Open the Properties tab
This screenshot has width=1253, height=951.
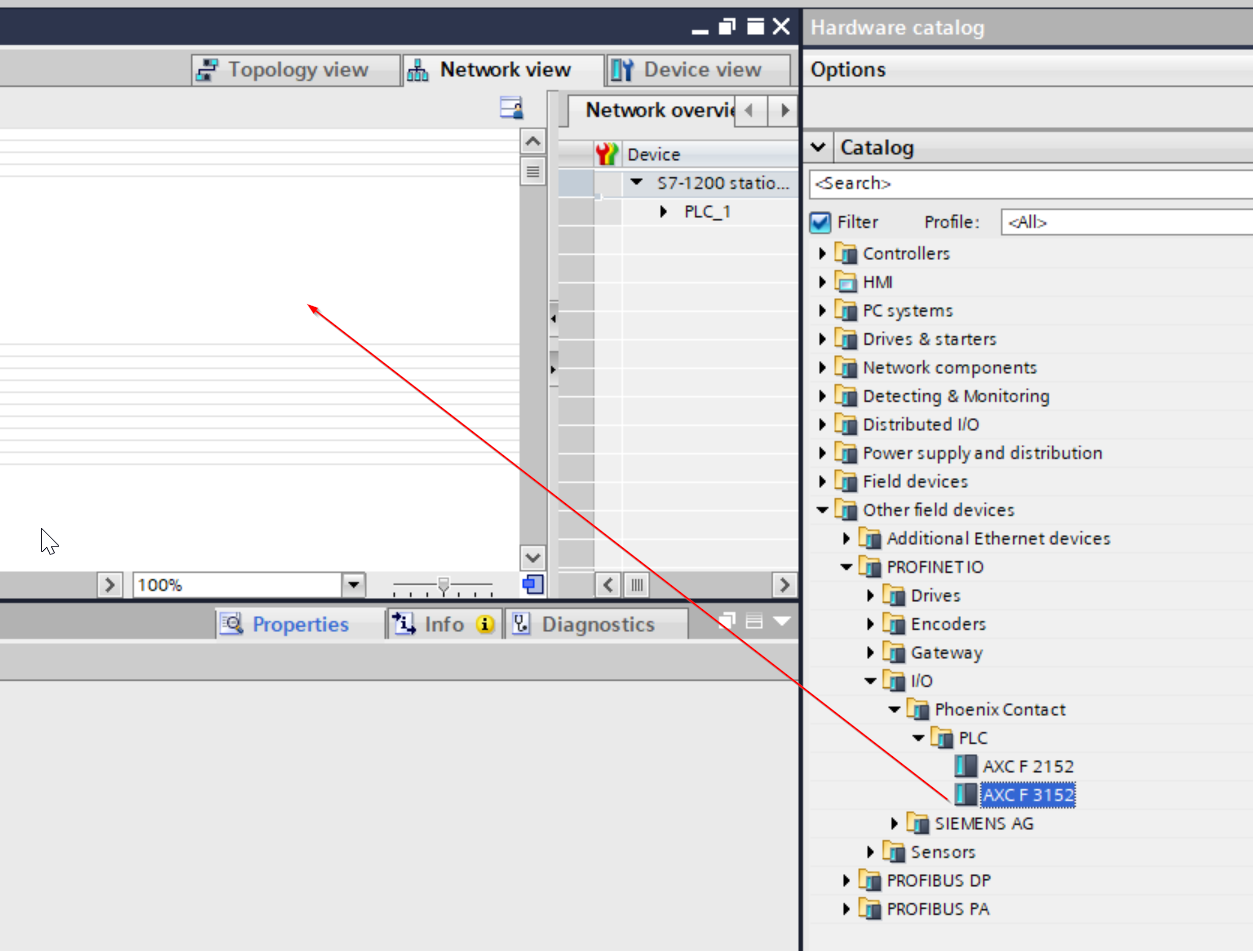(300, 624)
